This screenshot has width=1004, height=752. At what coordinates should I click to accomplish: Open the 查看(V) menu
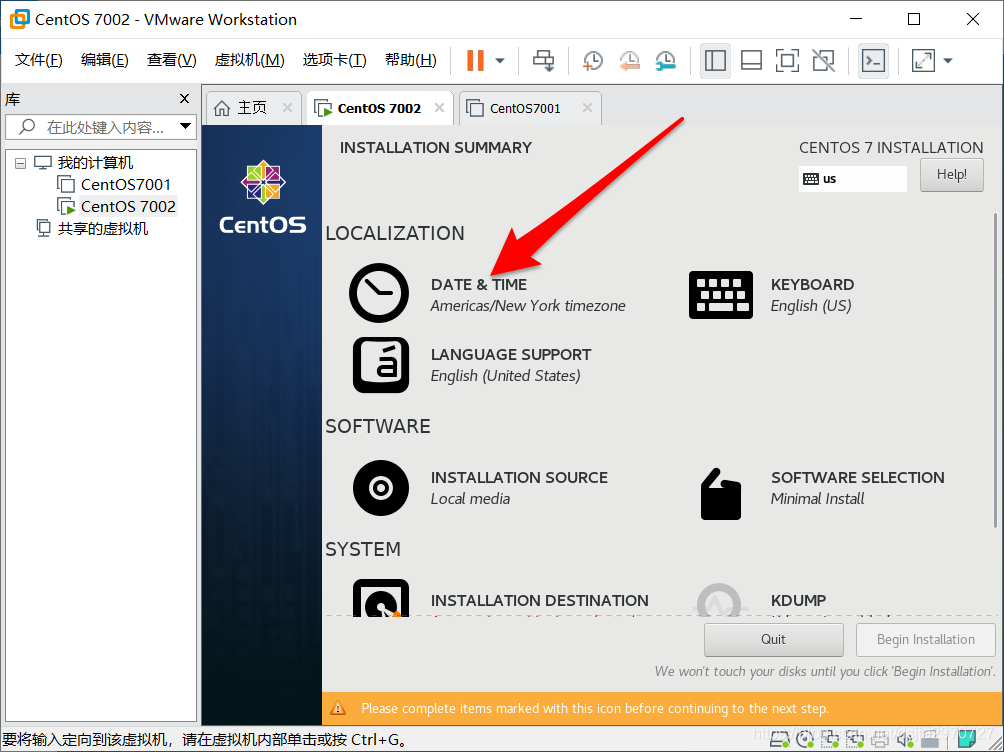point(172,60)
